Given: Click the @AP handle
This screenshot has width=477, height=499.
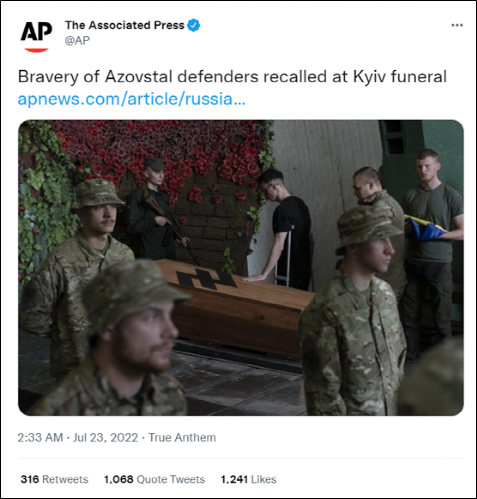Looking at the screenshot, I should coord(77,41).
